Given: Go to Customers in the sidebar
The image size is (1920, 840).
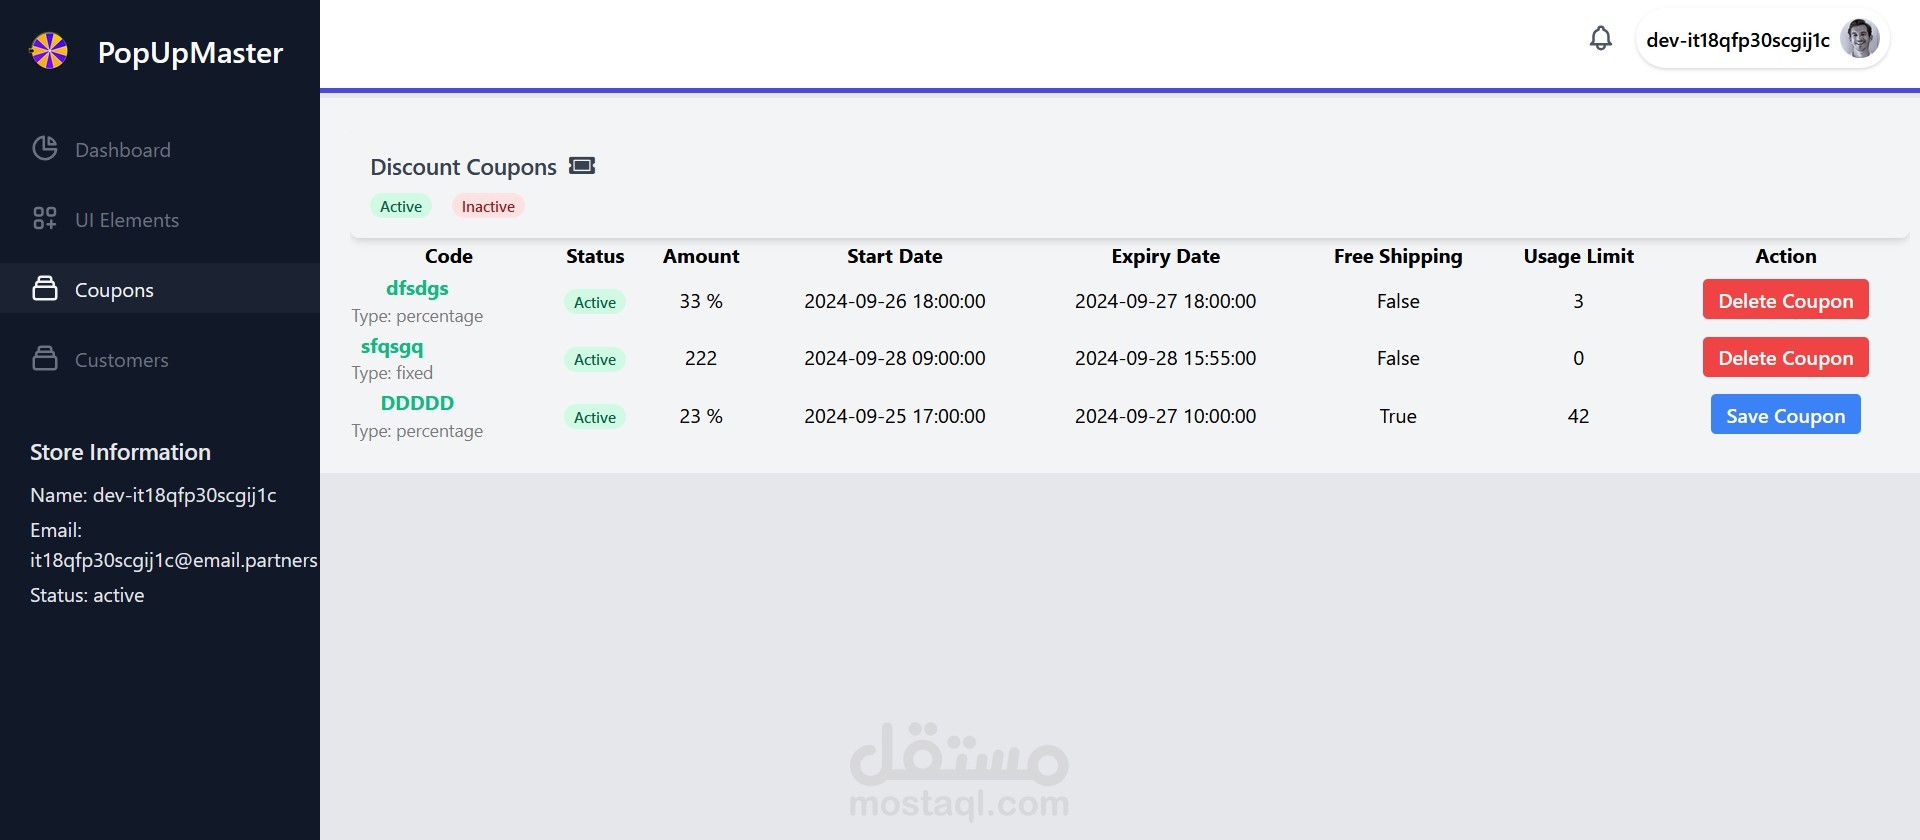Looking at the screenshot, I should (x=160, y=359).
